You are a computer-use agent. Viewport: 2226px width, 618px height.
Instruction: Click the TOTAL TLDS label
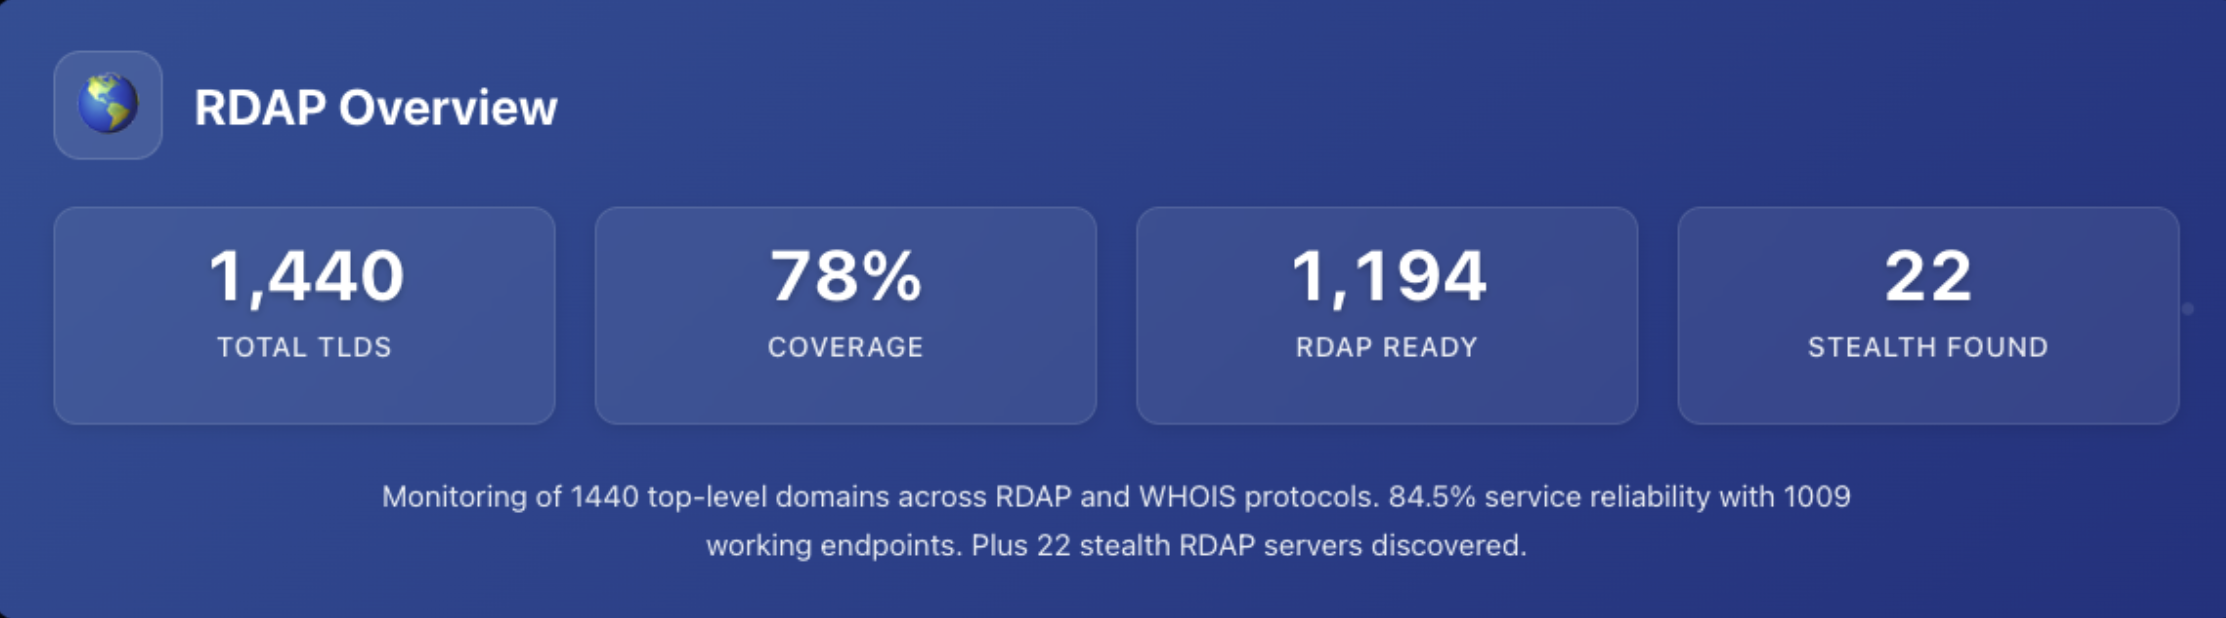(304, 347)
